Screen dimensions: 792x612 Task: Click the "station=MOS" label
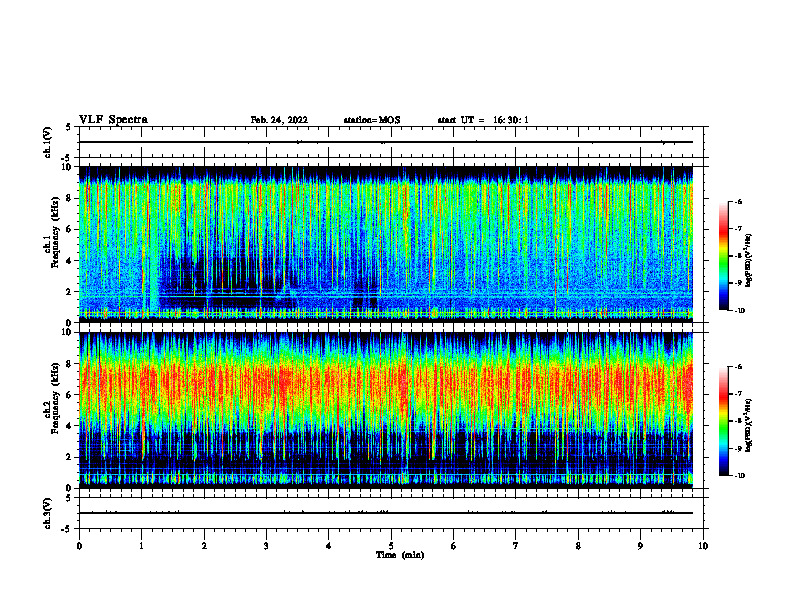point(372,120)
